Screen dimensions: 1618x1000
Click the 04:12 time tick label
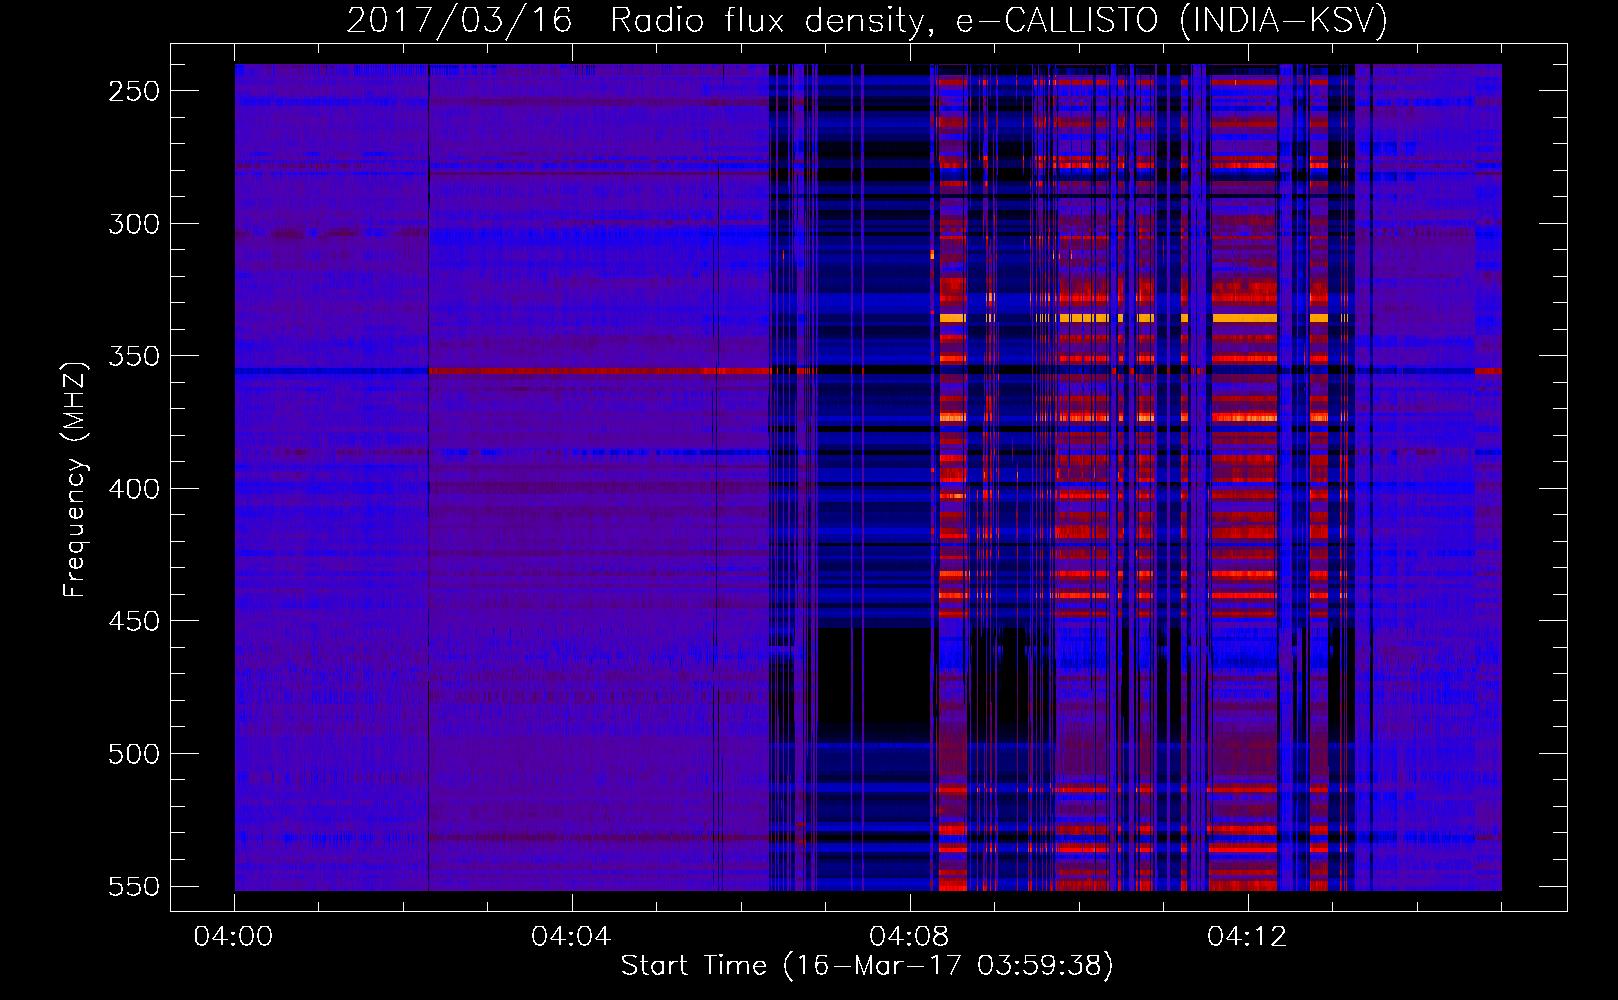point(1247,937)
